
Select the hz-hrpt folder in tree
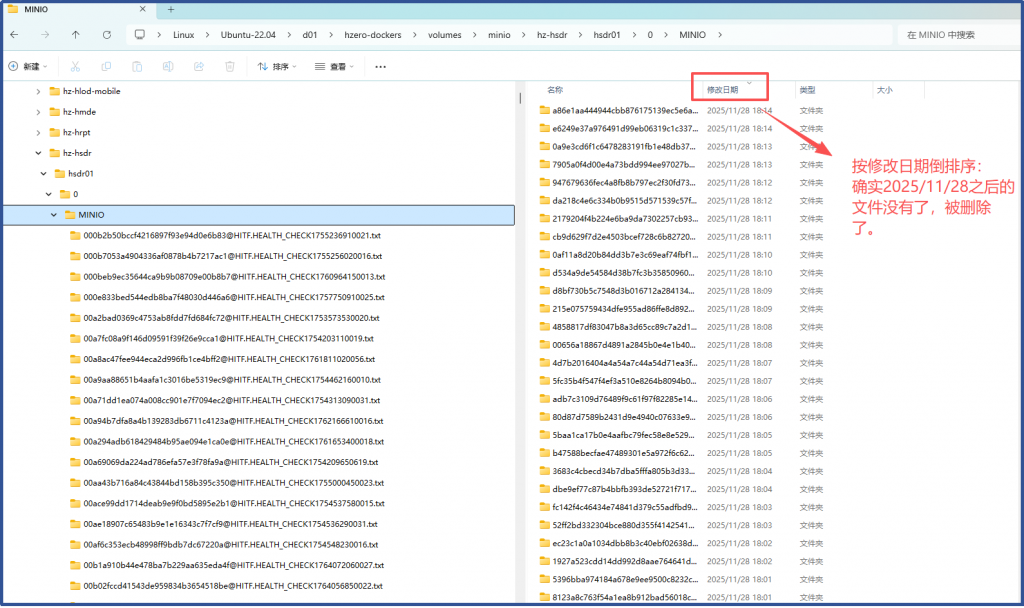click(78, 132)
